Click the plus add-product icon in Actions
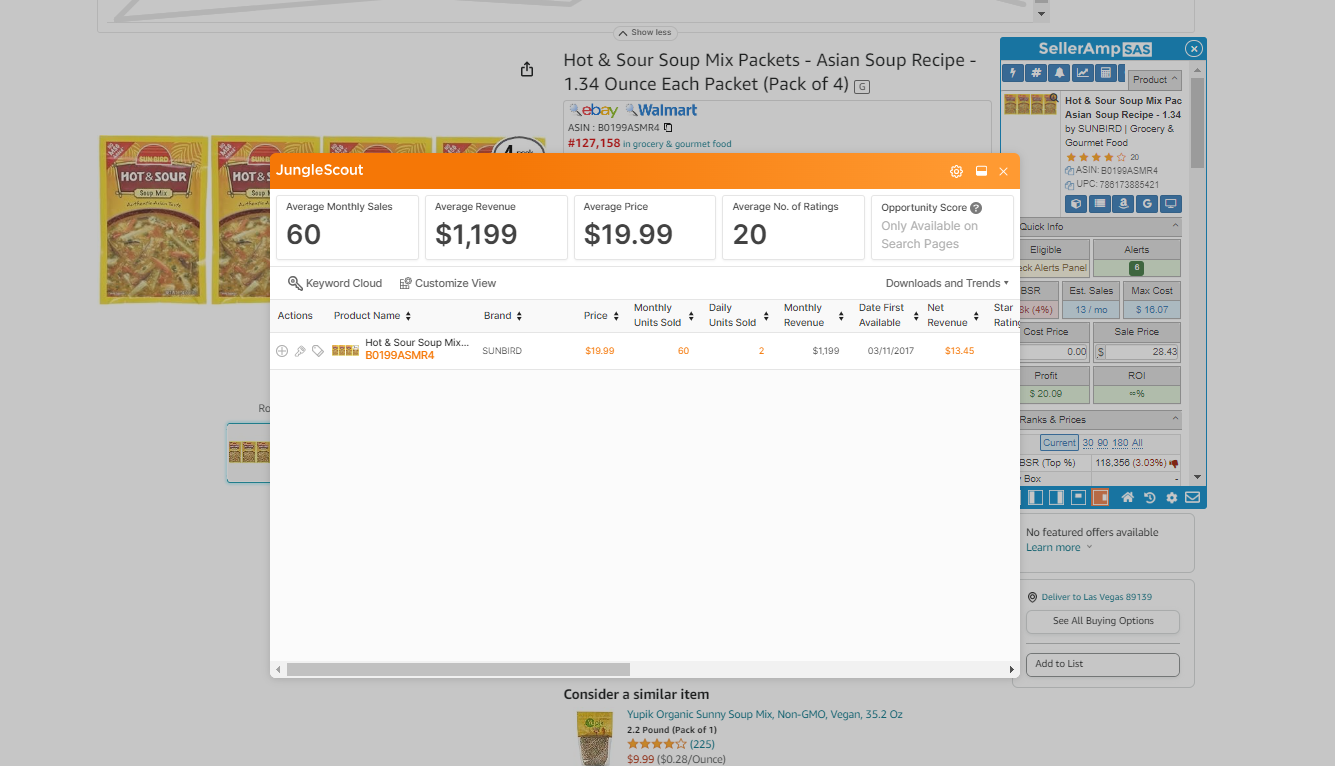1335x766 pixels. (x=282, y=351)
